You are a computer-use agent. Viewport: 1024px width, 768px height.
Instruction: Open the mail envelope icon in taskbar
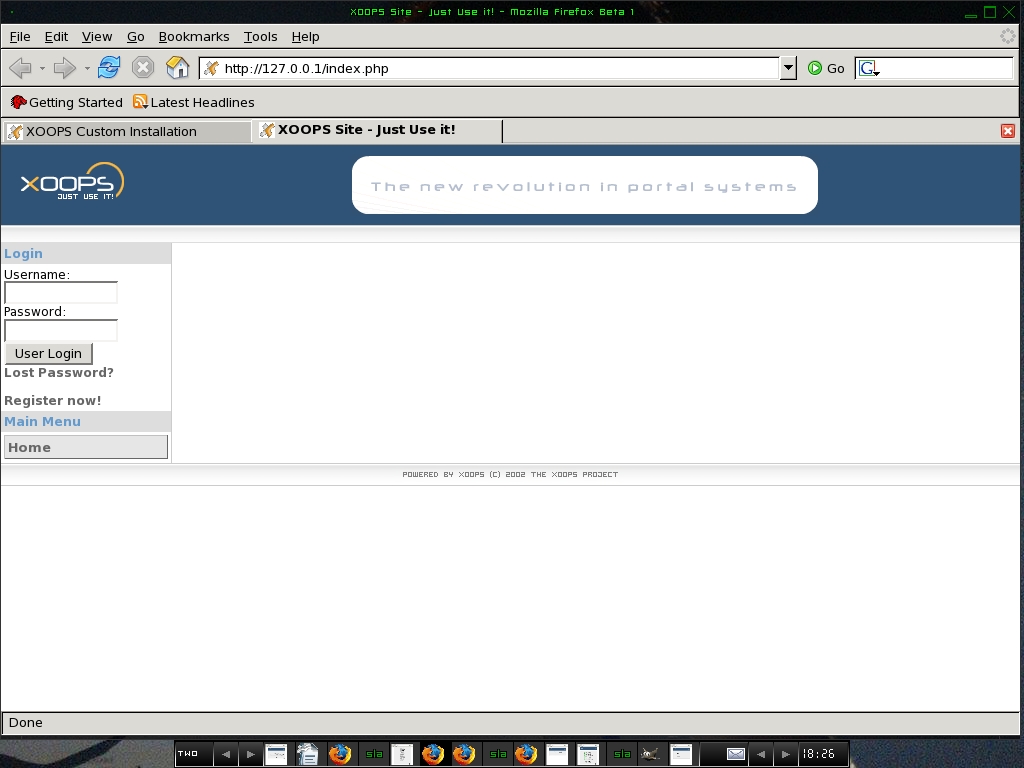point(736,754)
